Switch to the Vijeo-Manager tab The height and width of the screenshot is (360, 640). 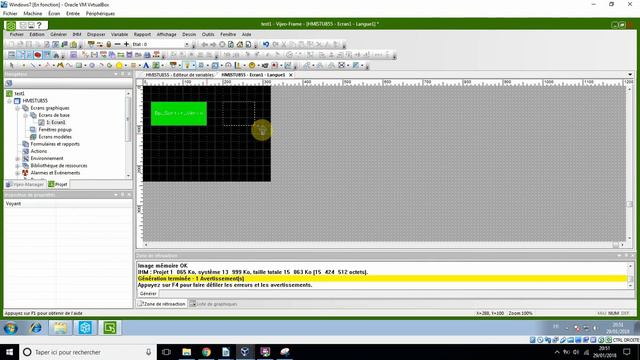click(x=25, y=184)
